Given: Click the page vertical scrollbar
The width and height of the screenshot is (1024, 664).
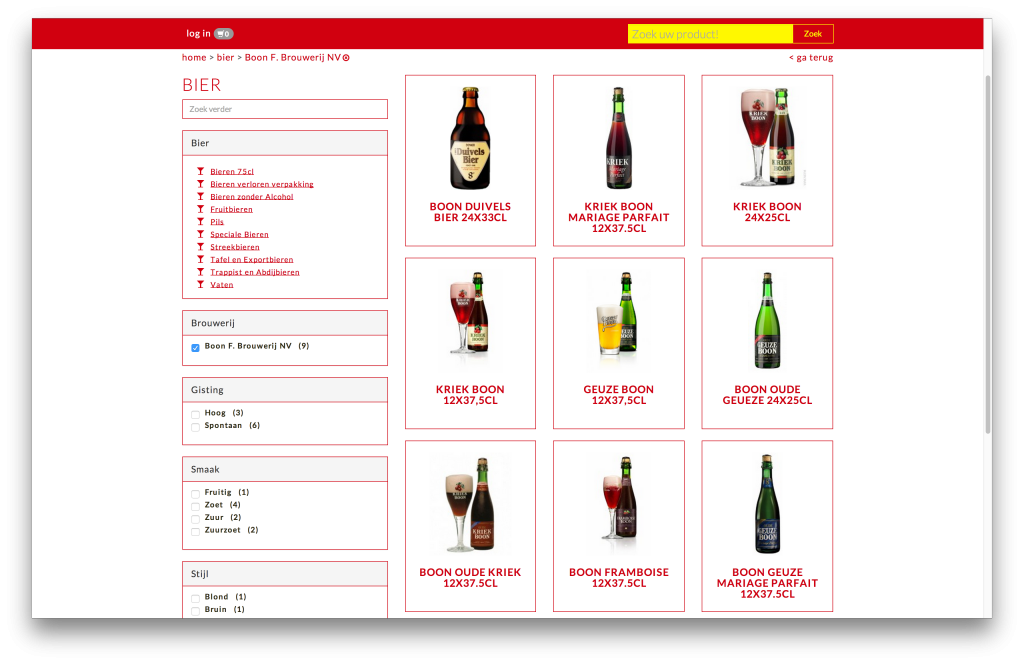Looking at the screenshot, I should tap(988, 250).
